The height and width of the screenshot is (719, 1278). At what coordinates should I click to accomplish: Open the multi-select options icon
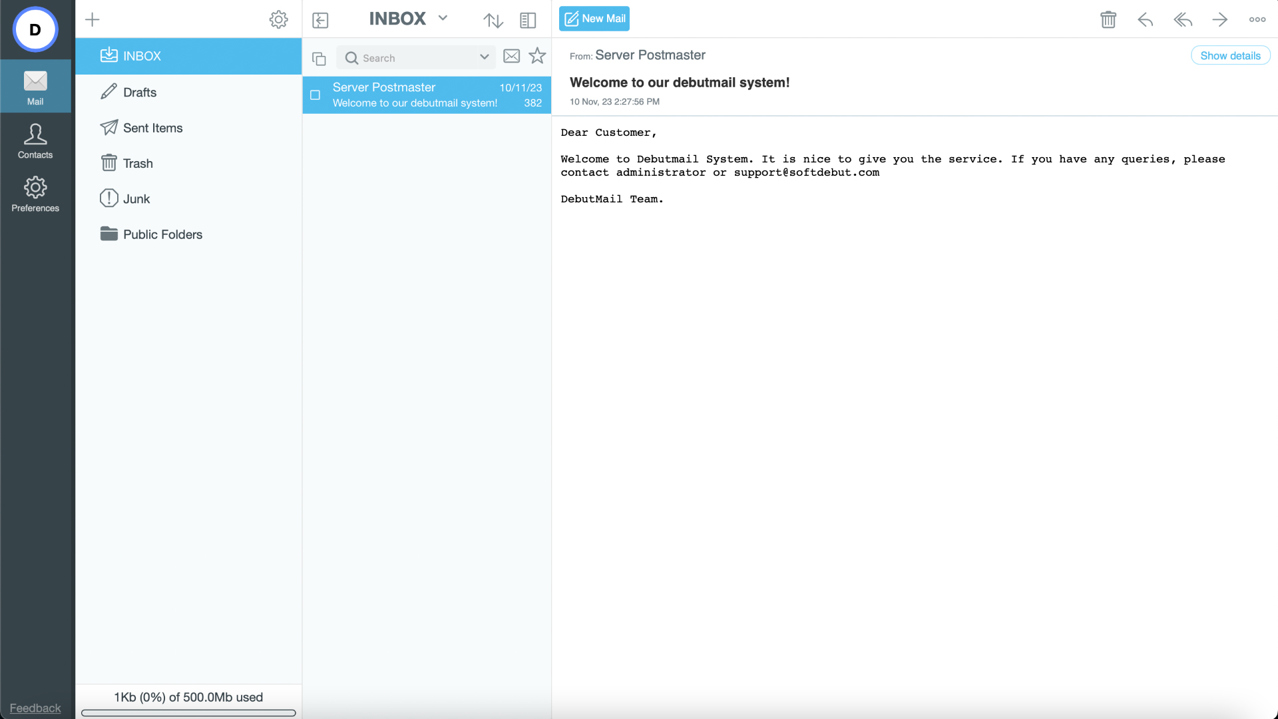pyautogui.click(x=319, y=58)
